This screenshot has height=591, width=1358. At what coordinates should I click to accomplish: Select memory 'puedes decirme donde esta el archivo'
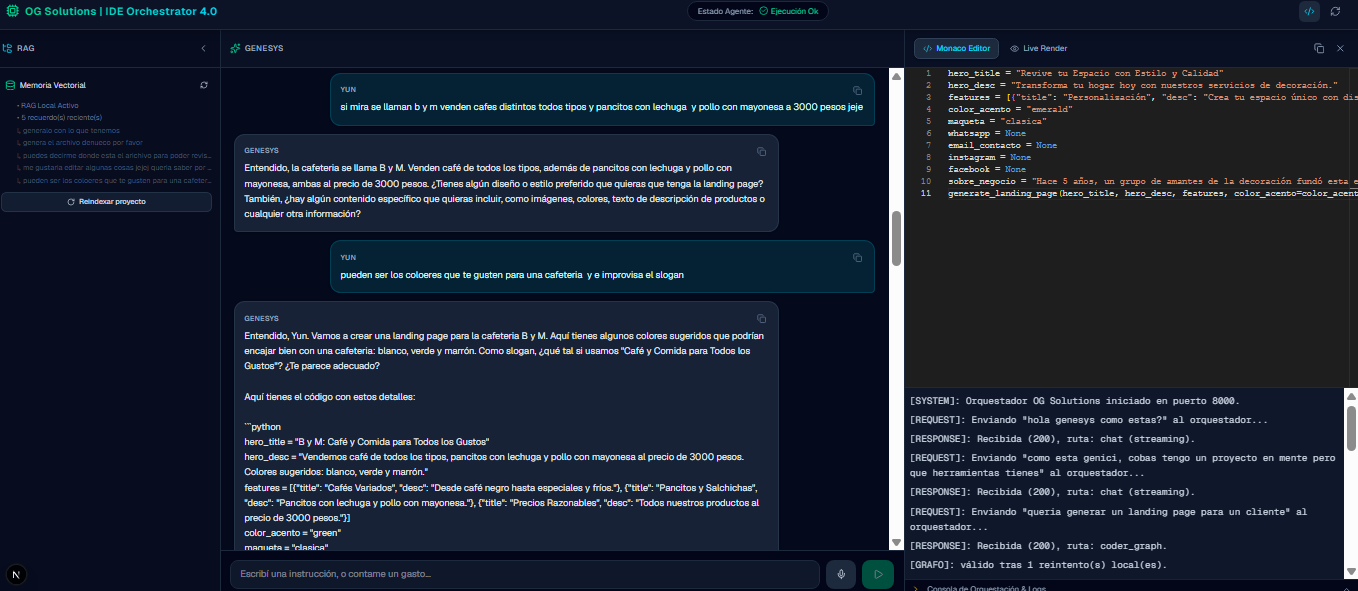point(114,155)
